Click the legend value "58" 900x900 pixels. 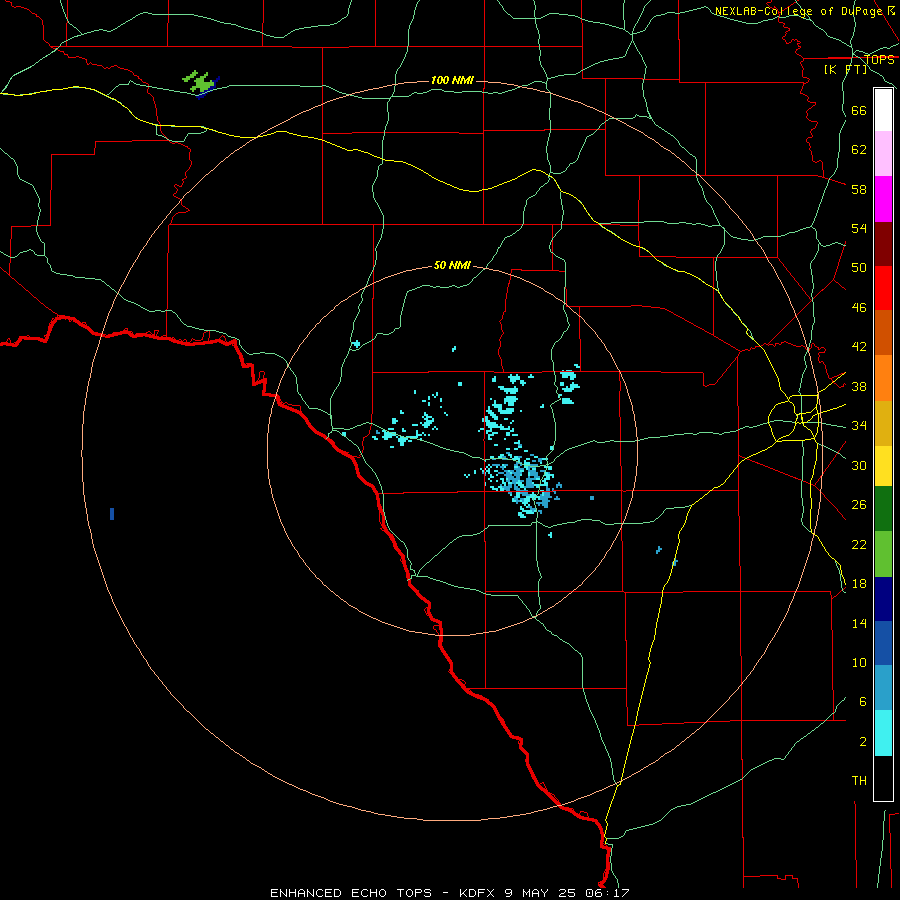click(859, 189)
